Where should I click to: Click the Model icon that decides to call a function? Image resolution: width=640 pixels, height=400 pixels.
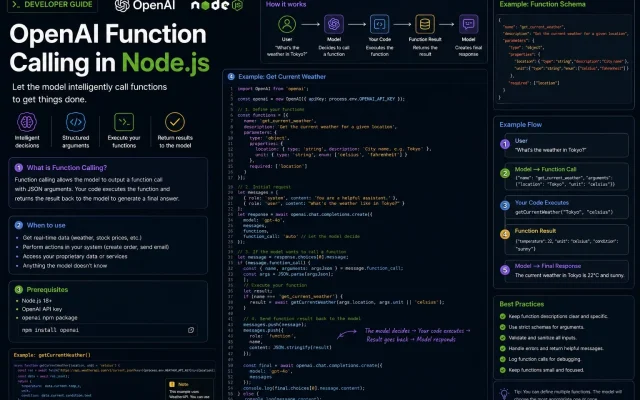(333, 24)
